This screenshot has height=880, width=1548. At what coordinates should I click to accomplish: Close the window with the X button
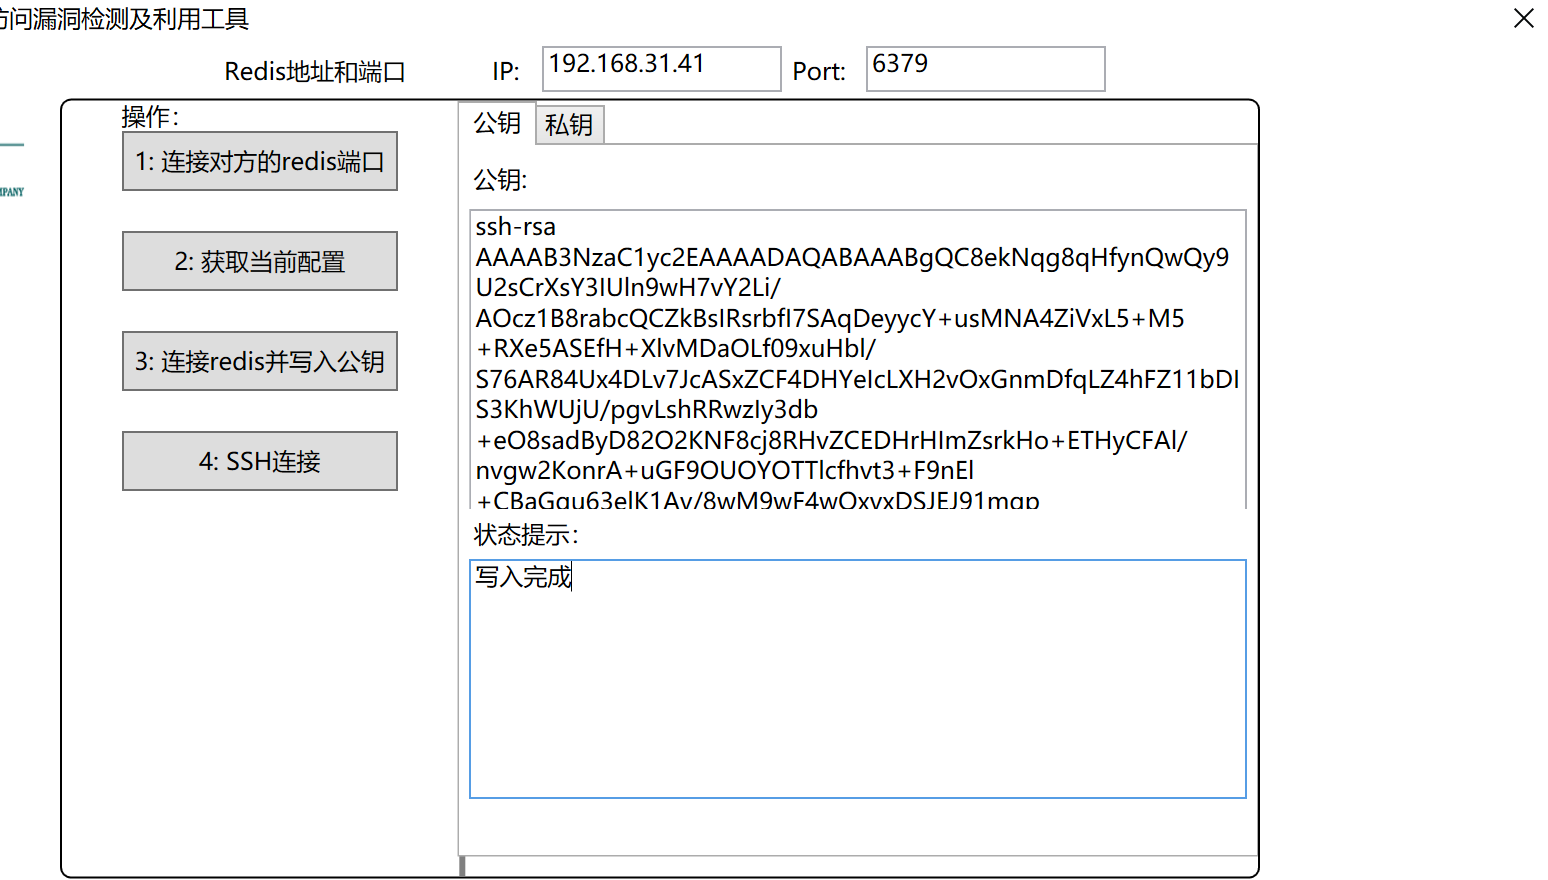pyautogui.click(x=1524, y=18)
